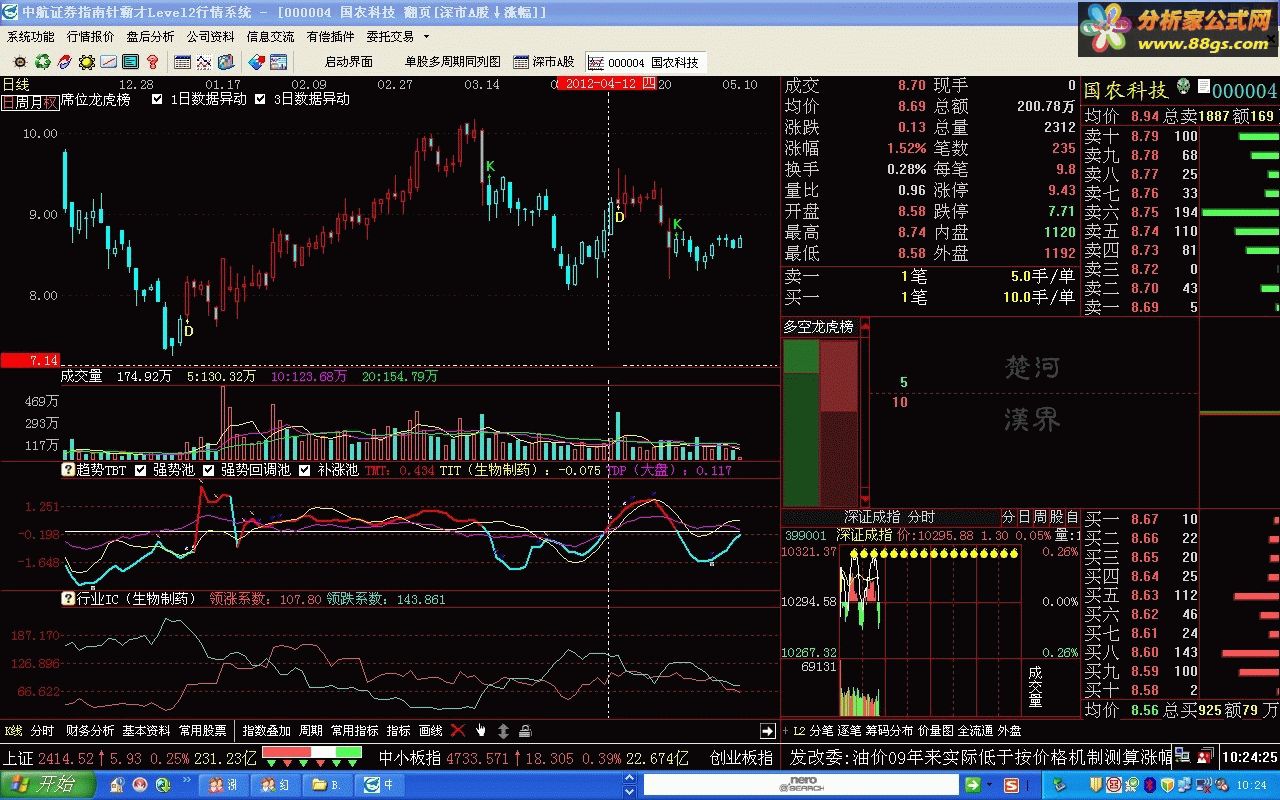
Task: Click the blue window chart toolbar icon
Action: (x=278, y=62)
